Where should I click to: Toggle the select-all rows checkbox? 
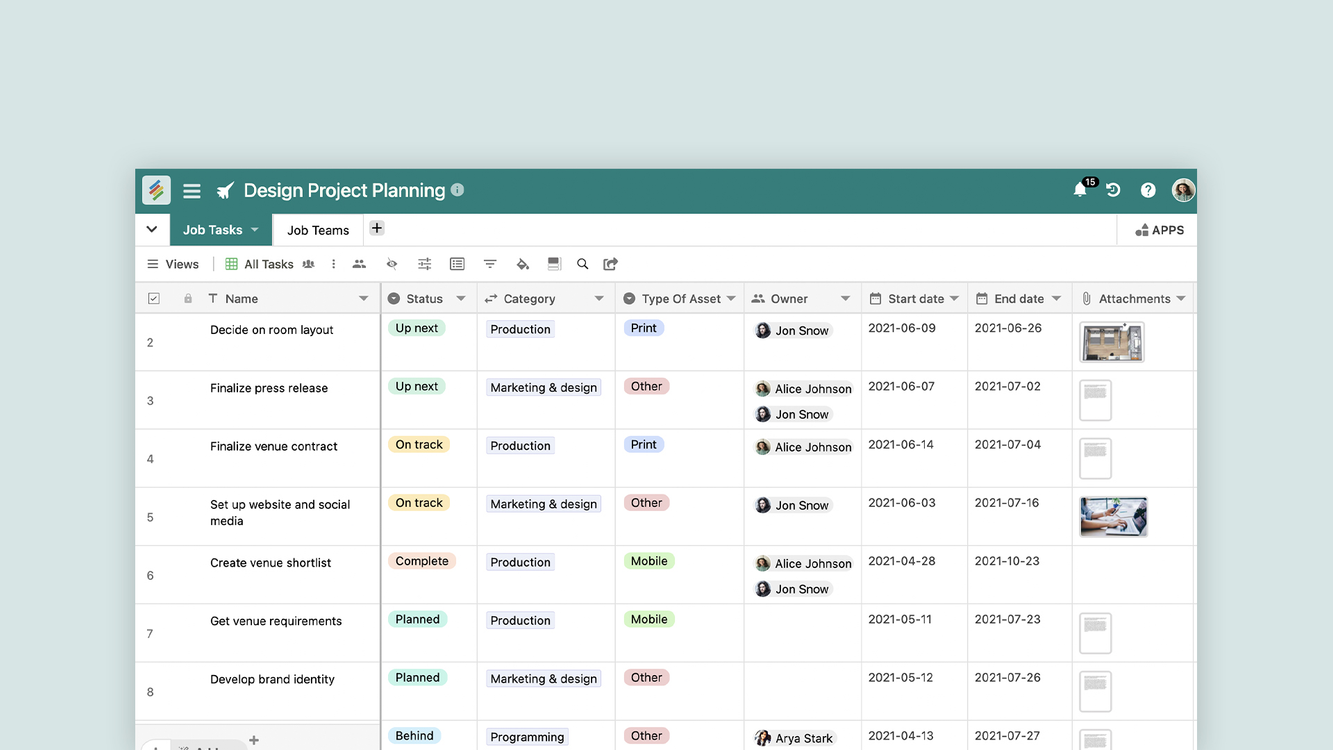(x=154, y=298)
